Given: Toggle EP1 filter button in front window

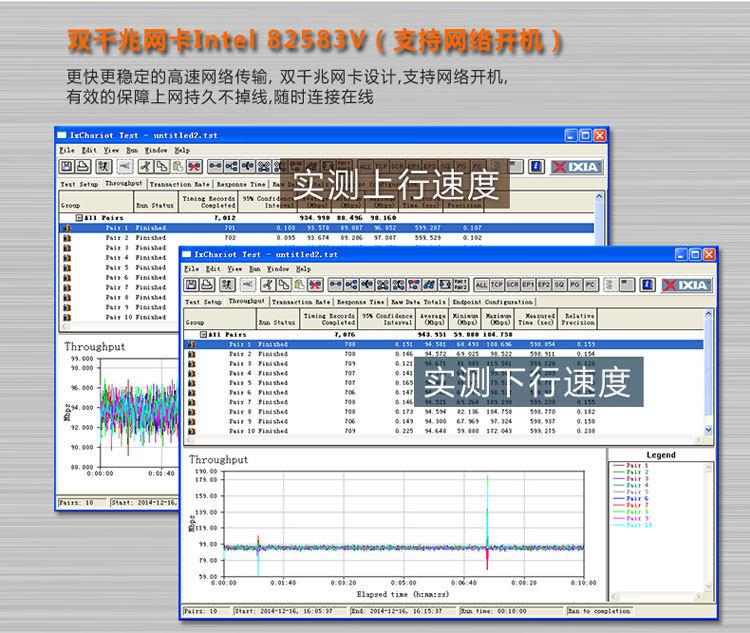Looking at the screenshot, I should [x=528, y=285].
